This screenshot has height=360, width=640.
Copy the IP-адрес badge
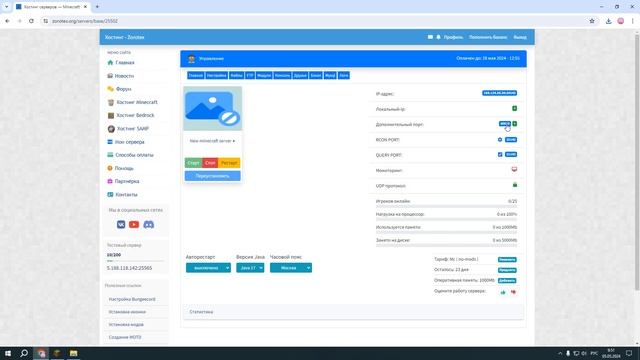[499, 93]
